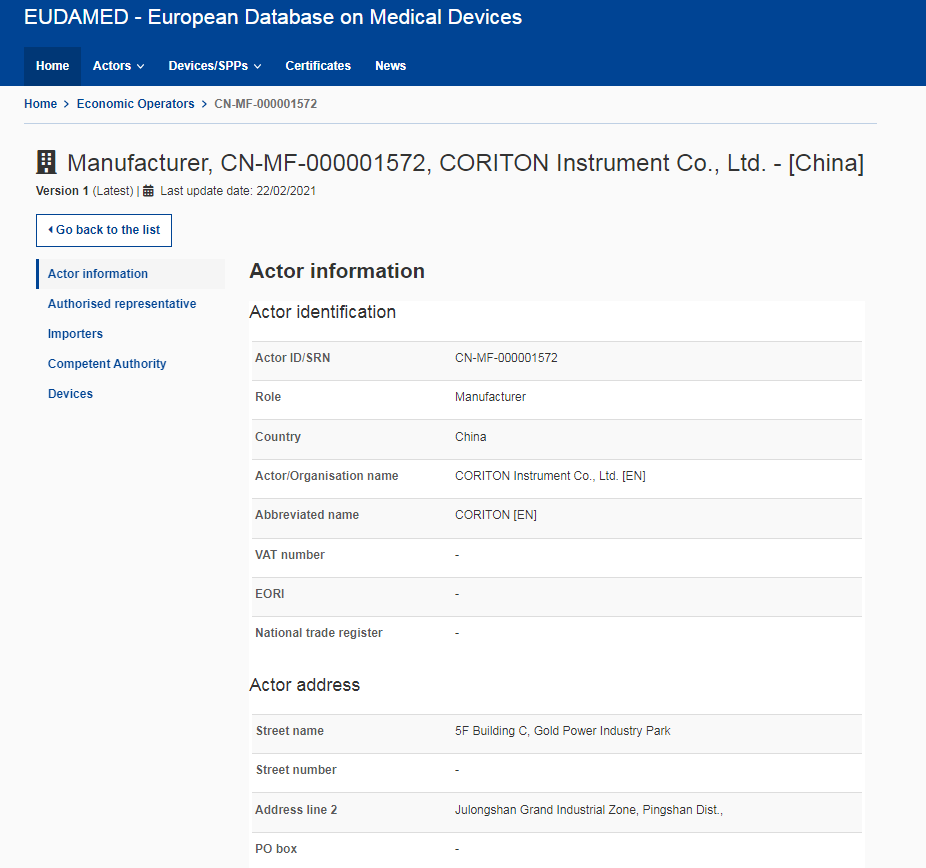
Task: Select Importers in side menu
Action: tap(76, 334)
